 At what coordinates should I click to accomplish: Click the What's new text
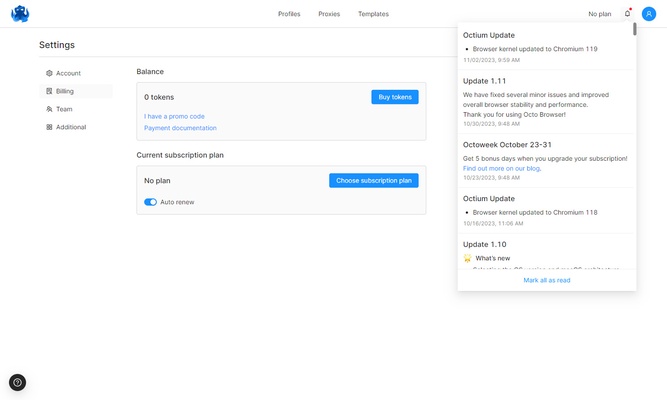[493, 258]
